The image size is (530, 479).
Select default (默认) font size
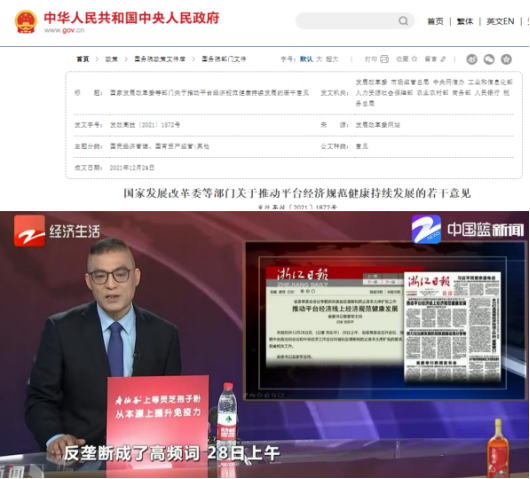click(x=306, y=59)
